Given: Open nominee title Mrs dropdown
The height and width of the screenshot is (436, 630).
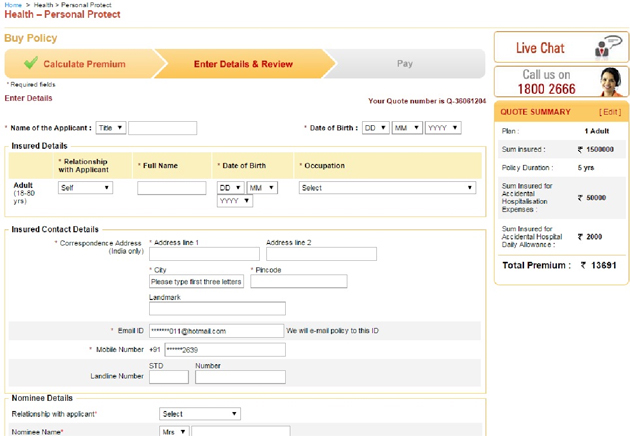Looking at the screenshot, I should (x=174, y=432).
